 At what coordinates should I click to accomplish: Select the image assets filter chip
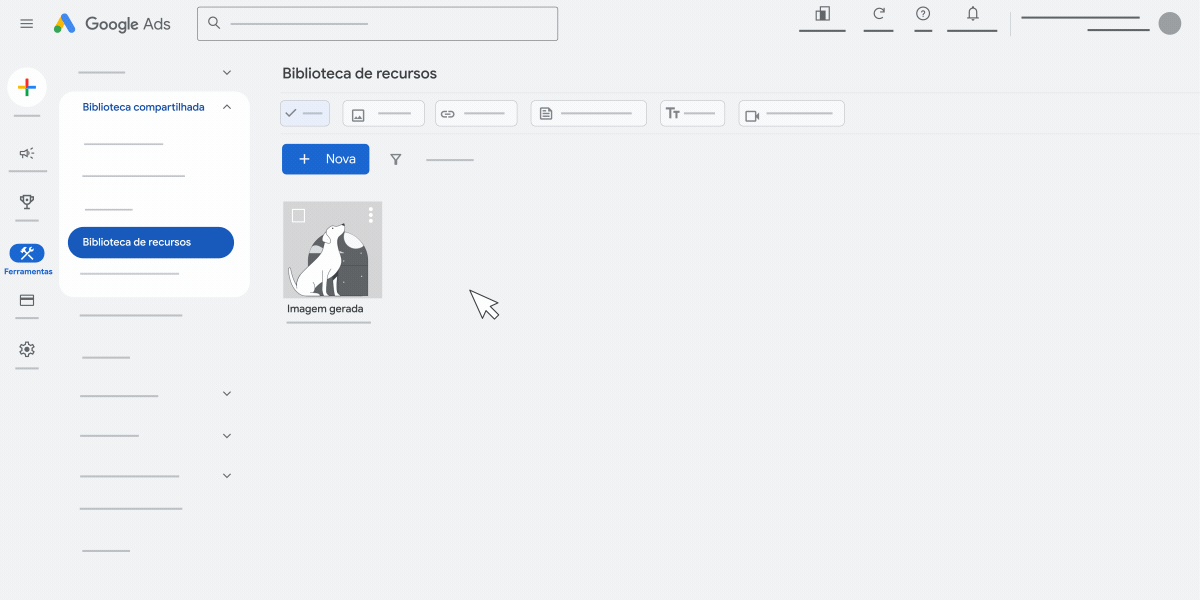[x=383, y=113]
